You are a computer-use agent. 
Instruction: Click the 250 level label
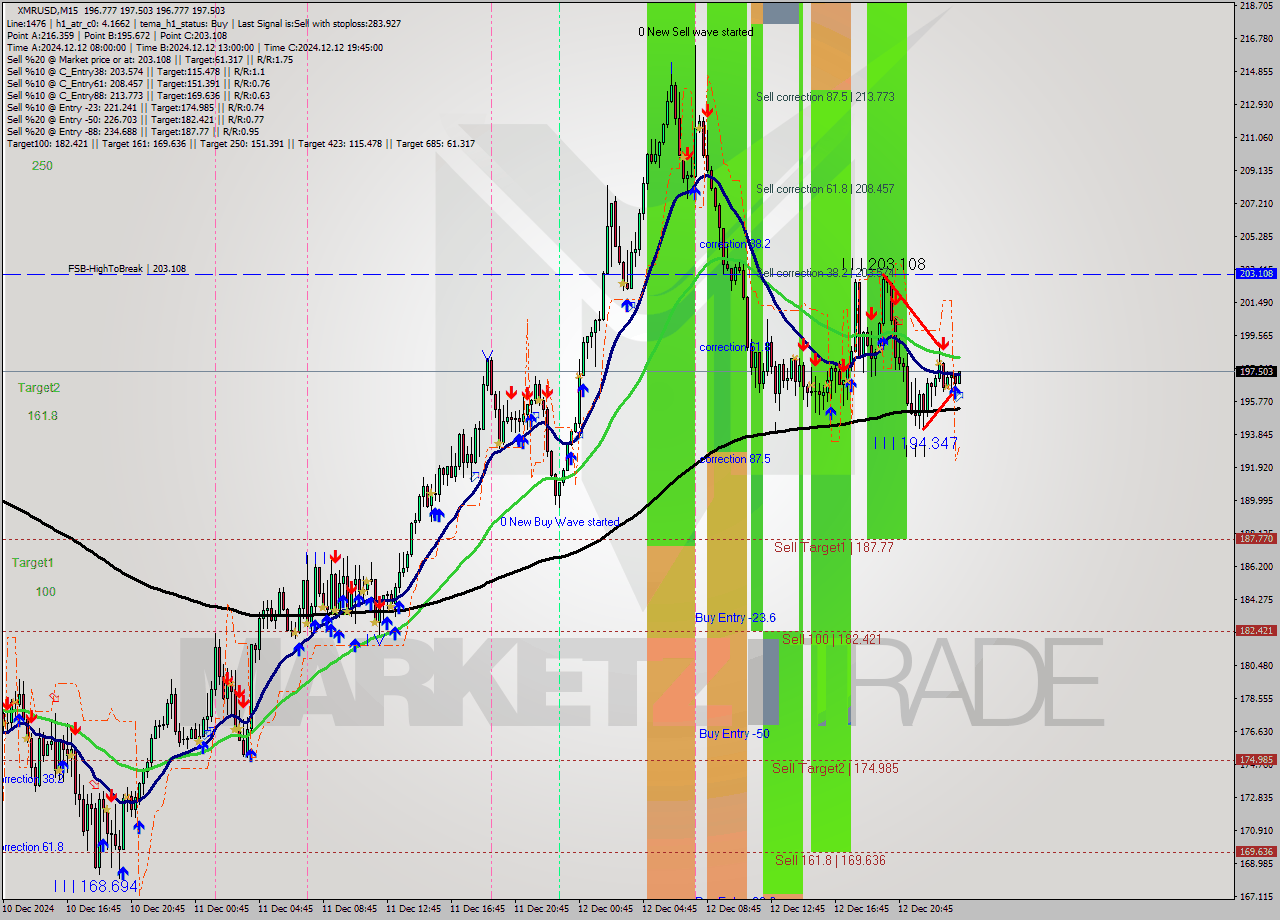tap(42, 166)
